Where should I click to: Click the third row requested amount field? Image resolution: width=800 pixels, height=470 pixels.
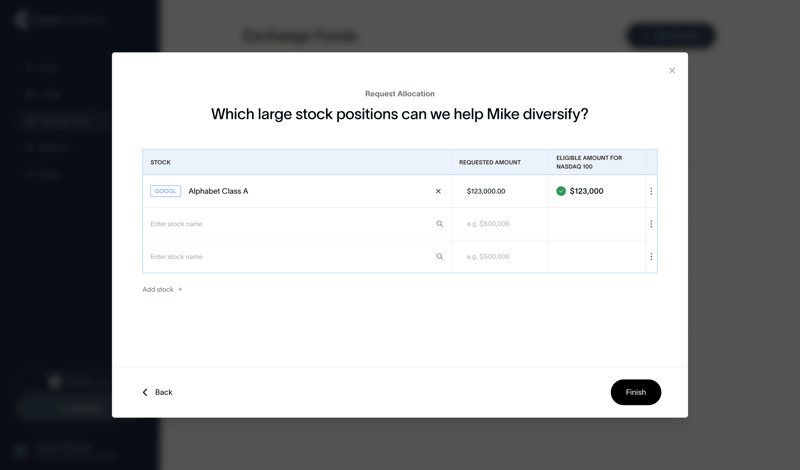499,257
